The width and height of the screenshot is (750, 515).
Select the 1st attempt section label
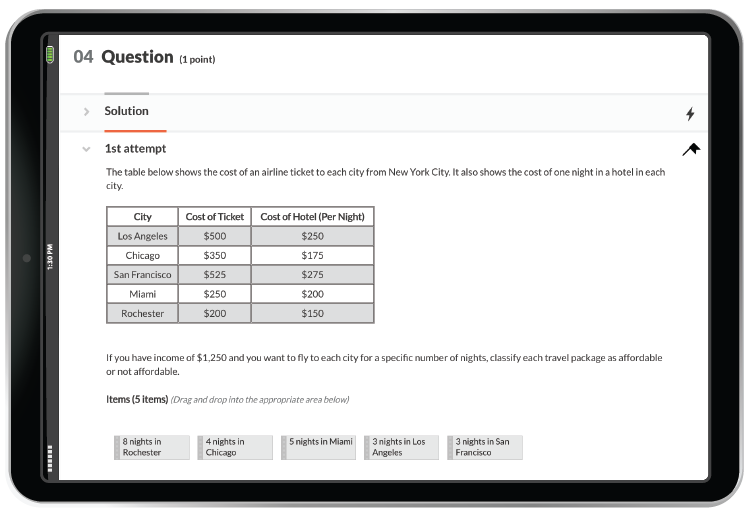point(135,149)
